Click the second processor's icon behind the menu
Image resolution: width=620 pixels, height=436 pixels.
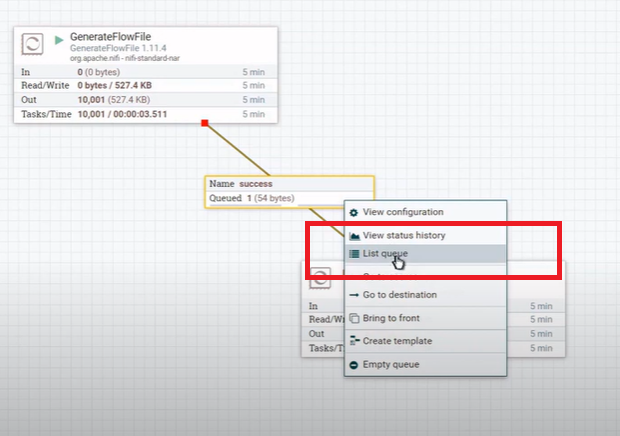pos(320,278)
